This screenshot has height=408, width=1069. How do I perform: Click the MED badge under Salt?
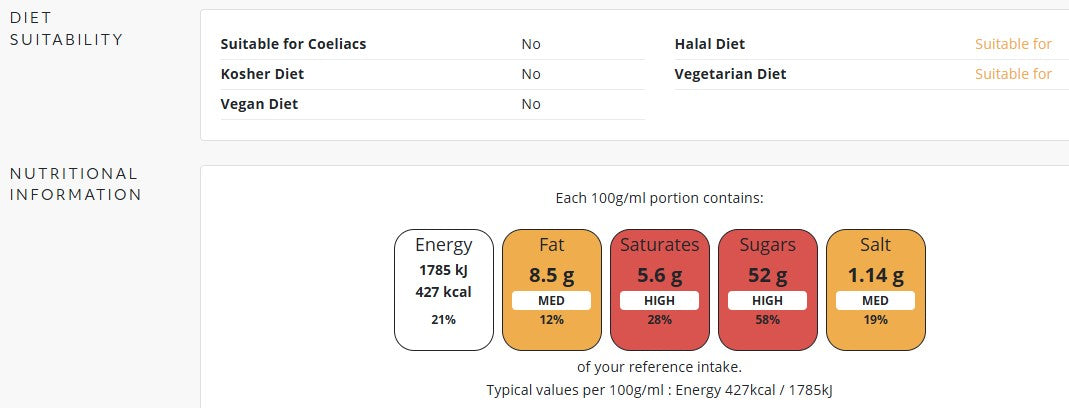pyautogui.click(x=875, y=300)
